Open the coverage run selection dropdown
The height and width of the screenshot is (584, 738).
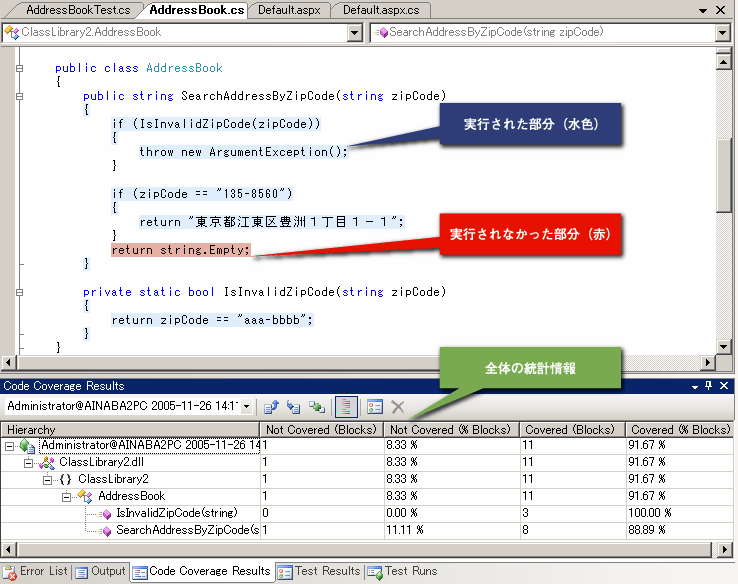pos(246,407)
